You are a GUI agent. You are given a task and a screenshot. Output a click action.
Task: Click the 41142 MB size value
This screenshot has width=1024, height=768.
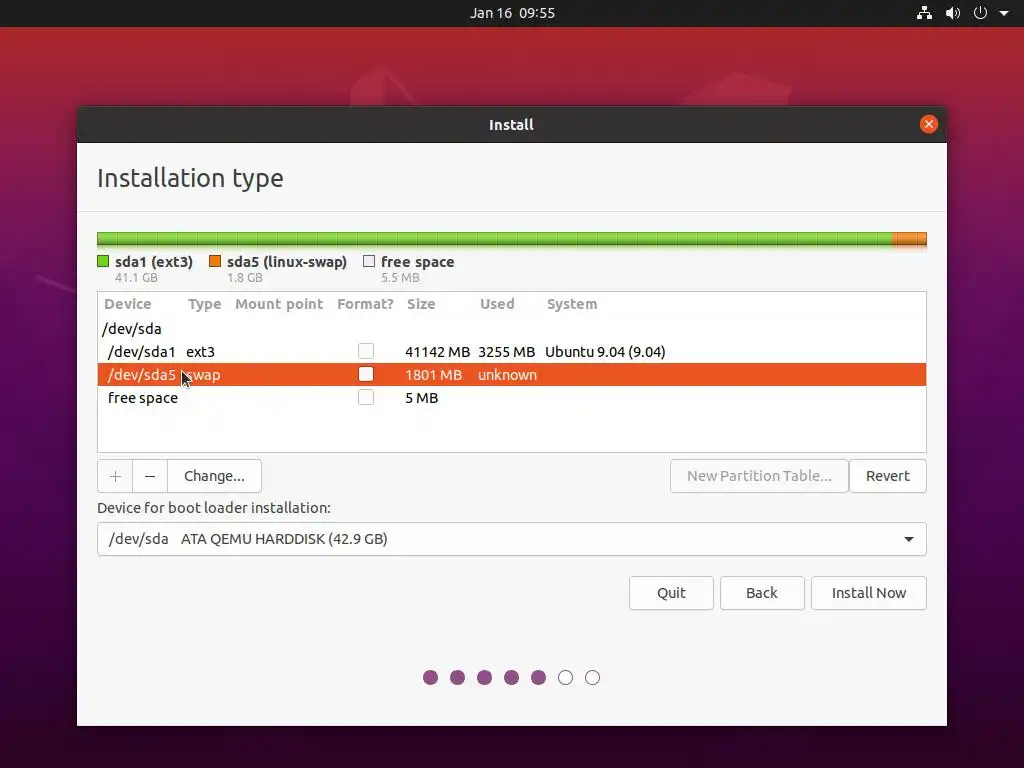[x=438, y=352]
